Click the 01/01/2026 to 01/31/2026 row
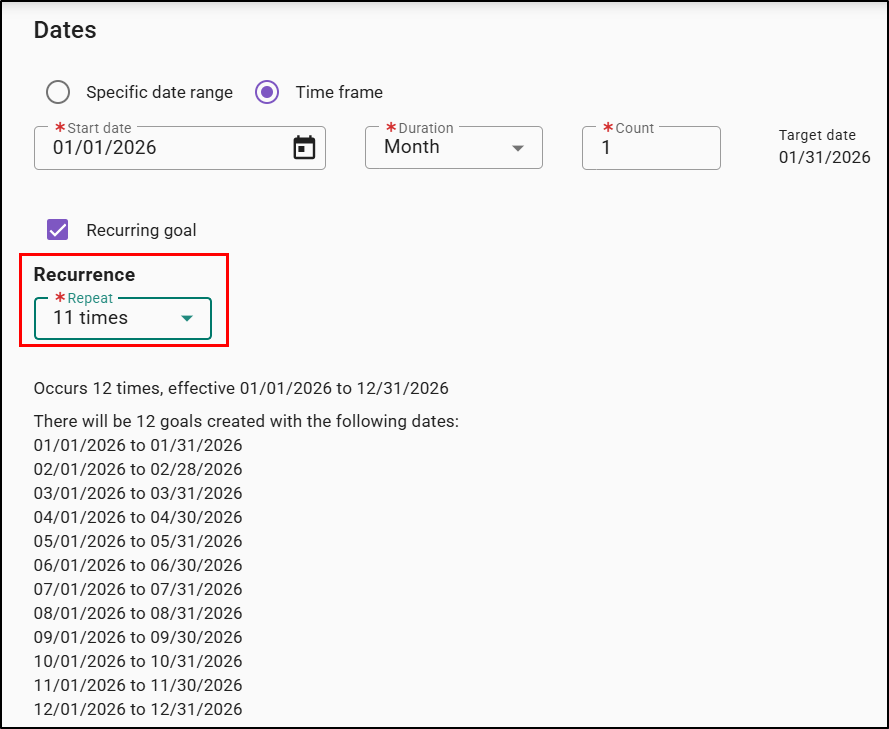 point(138,445)
